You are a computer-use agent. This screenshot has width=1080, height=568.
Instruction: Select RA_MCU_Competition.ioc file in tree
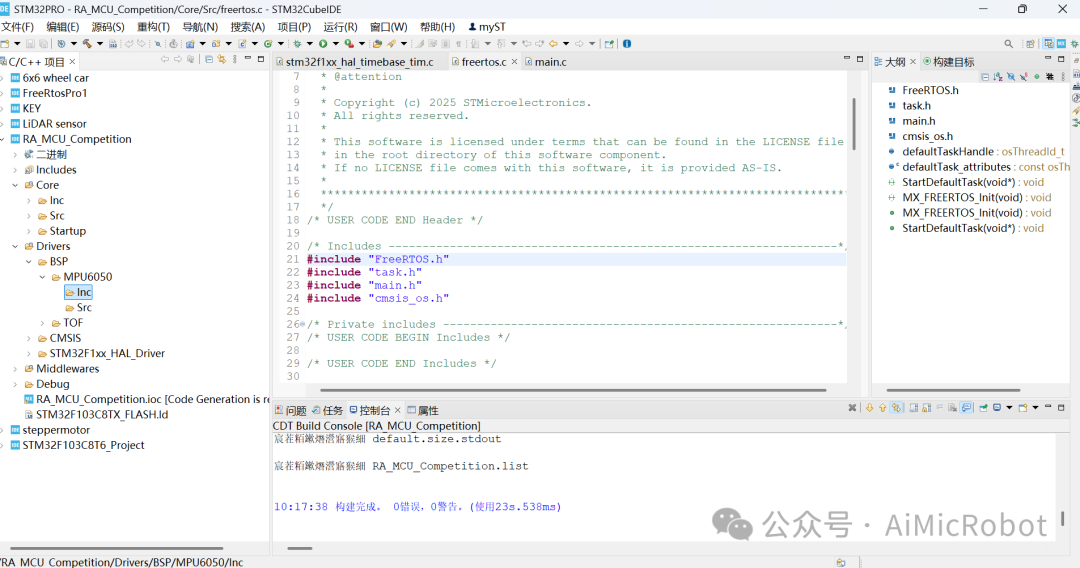click(x=146, y=399)
